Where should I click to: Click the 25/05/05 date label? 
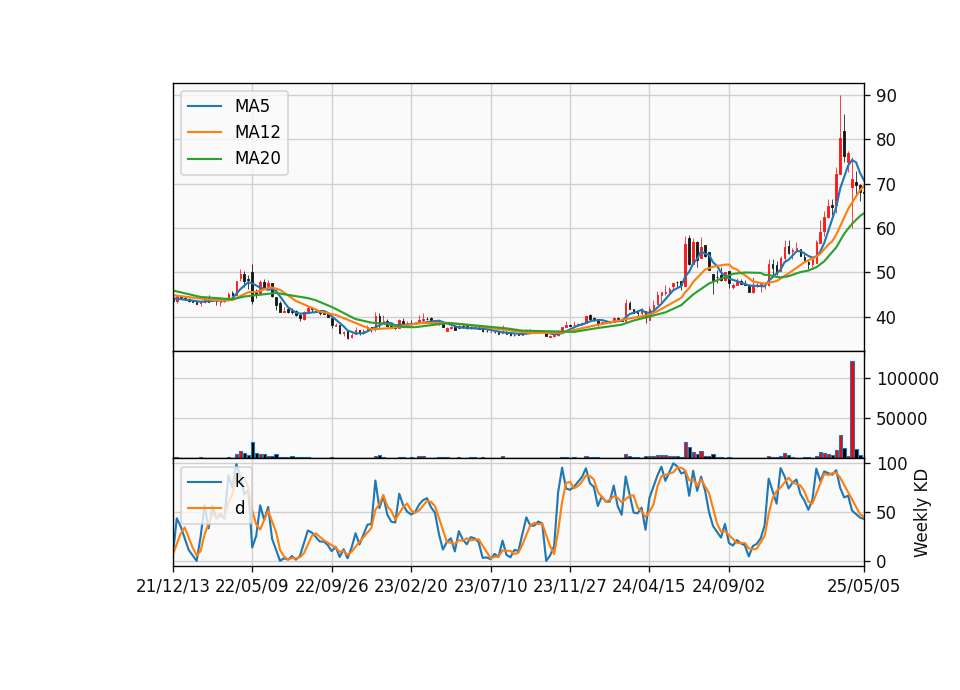click(x=864, y=586)
